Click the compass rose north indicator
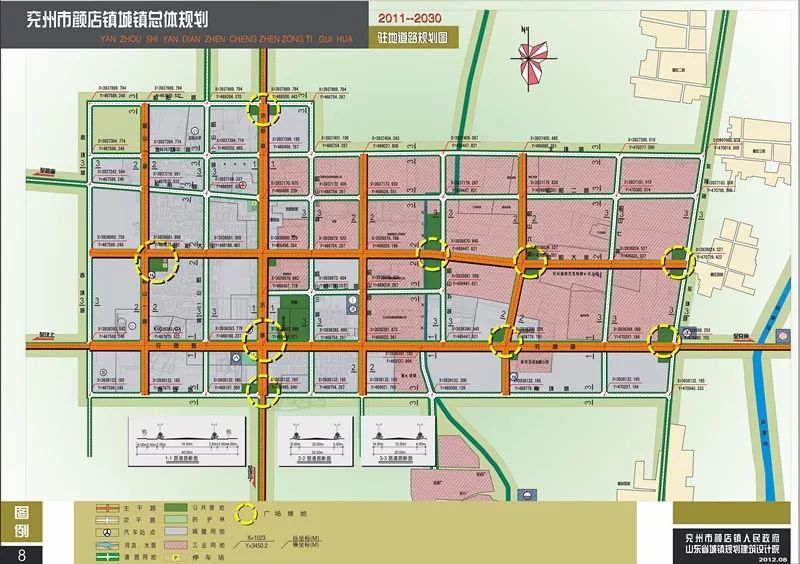This screenshot has height=564, width=800. [532, 58]
